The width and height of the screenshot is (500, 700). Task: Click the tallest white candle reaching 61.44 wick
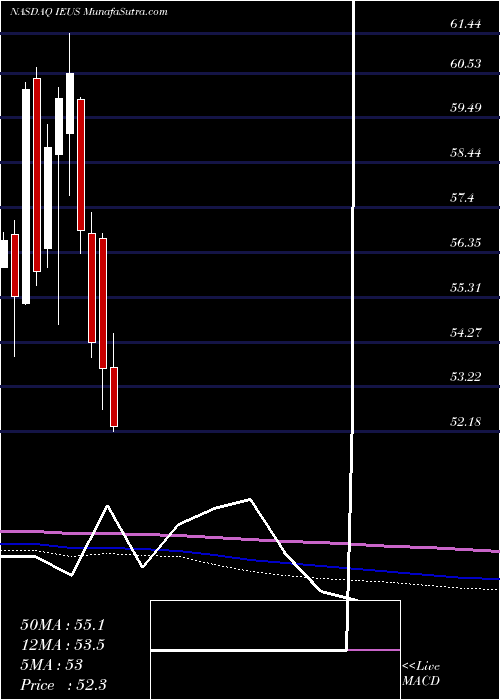(x=70, y=103)
